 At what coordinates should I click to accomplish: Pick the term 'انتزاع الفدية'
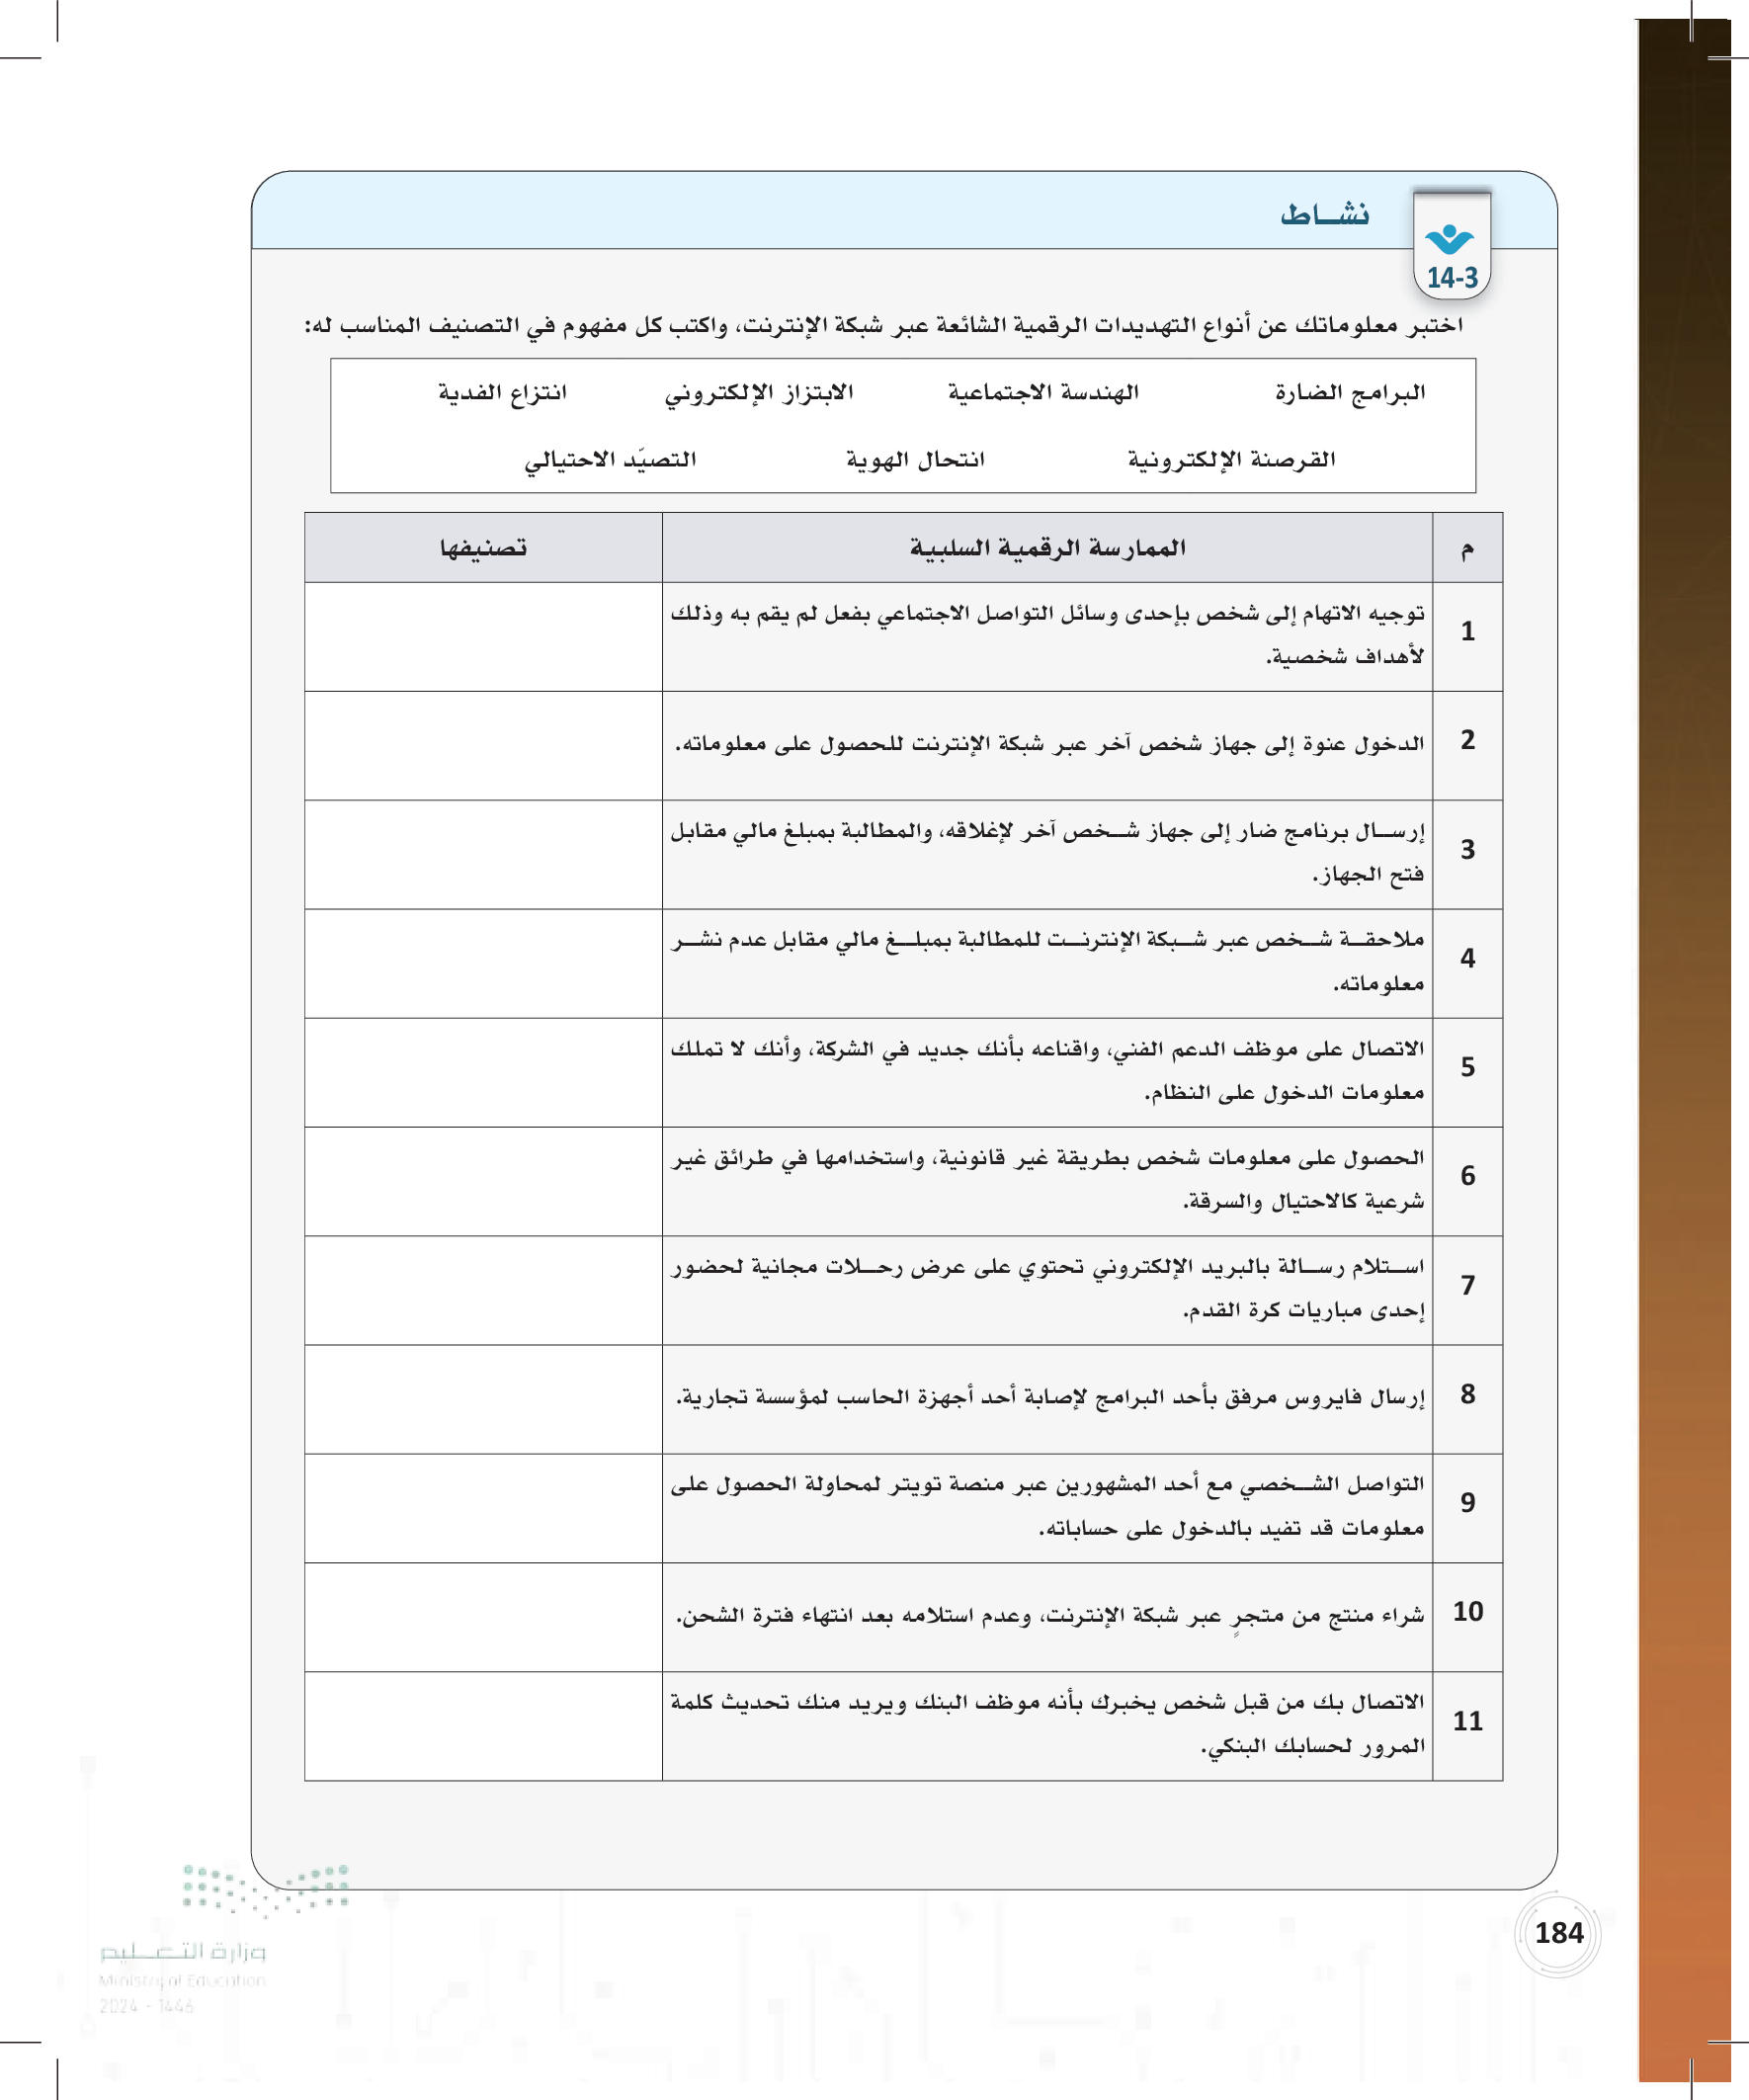pos(502,393)
